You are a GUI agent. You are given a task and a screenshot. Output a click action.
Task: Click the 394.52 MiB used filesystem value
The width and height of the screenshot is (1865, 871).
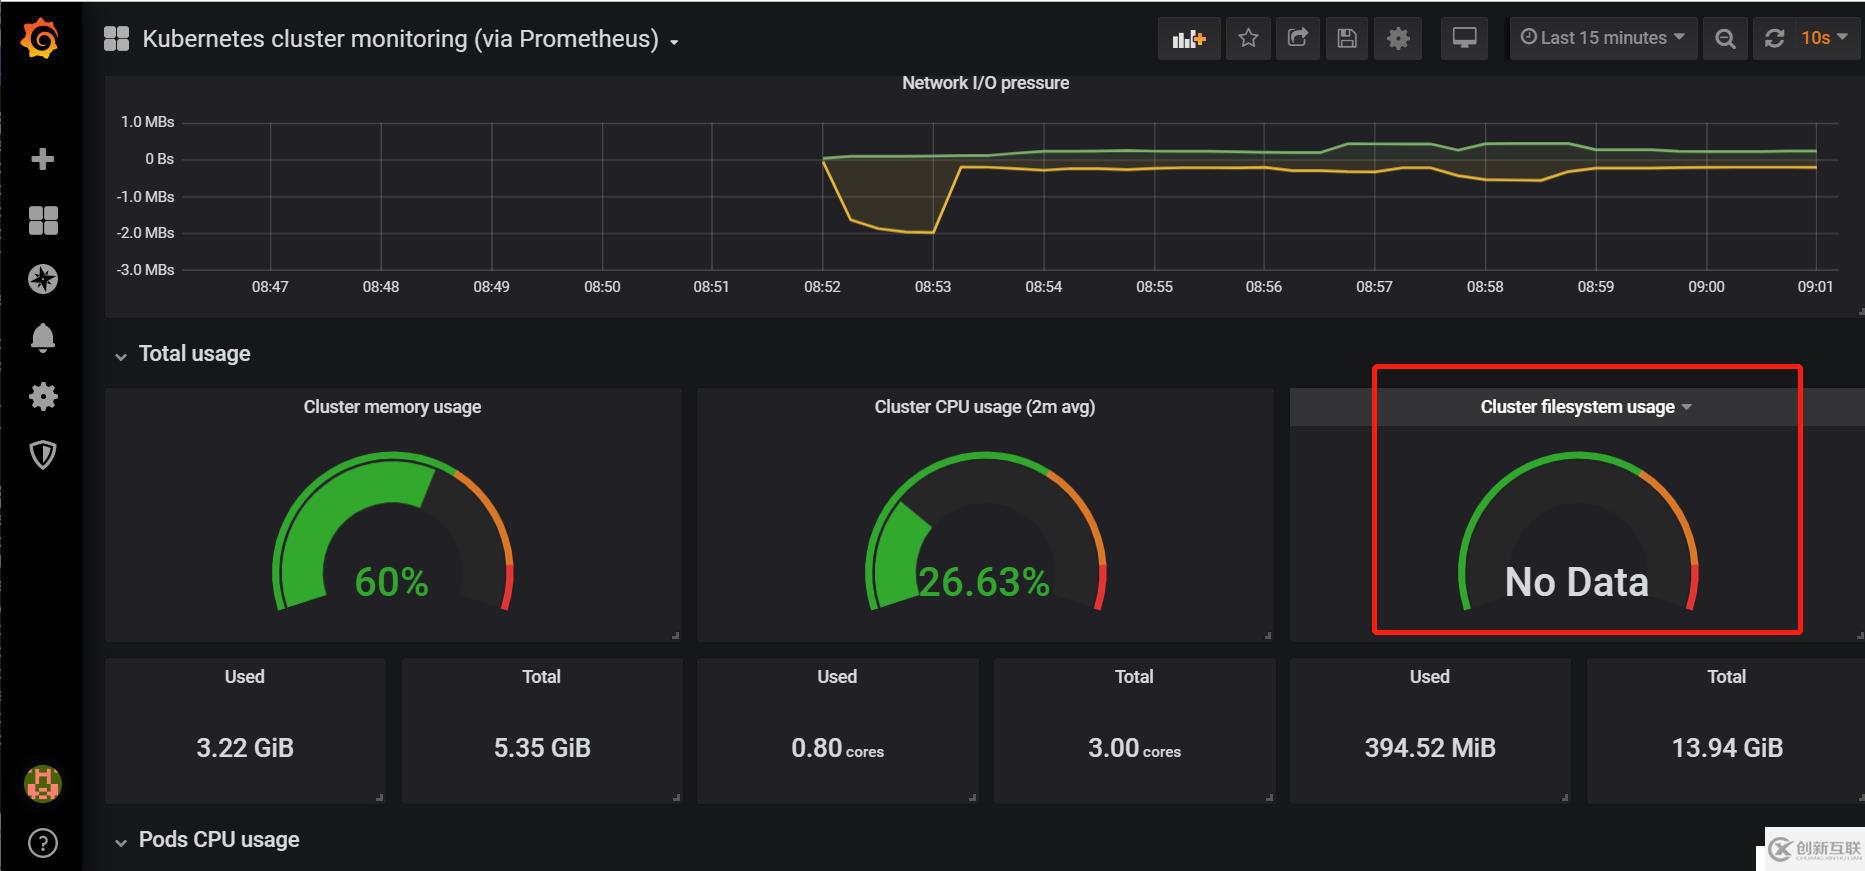[1430, 748]
